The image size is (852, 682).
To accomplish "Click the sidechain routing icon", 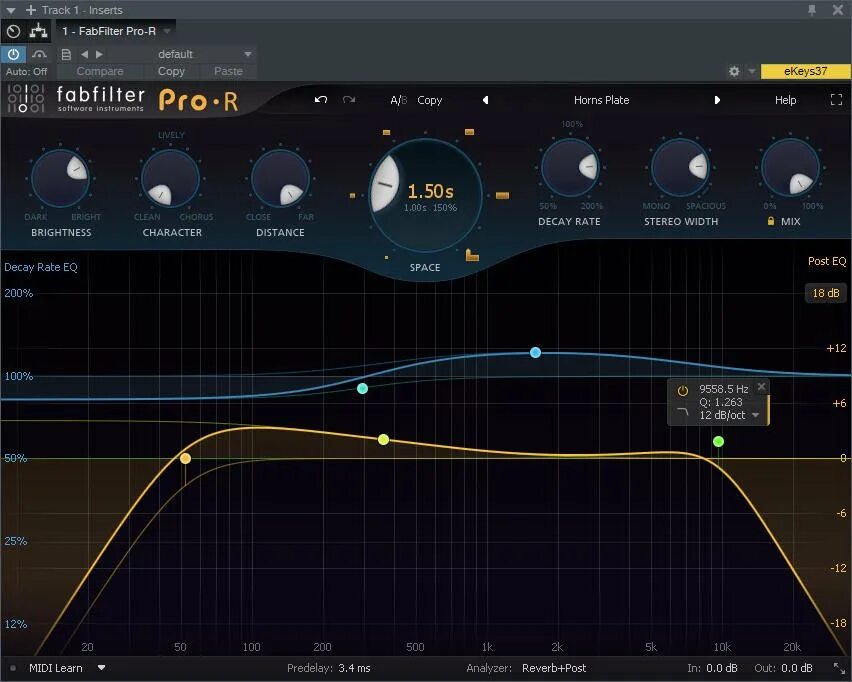I will click(38, 31).
